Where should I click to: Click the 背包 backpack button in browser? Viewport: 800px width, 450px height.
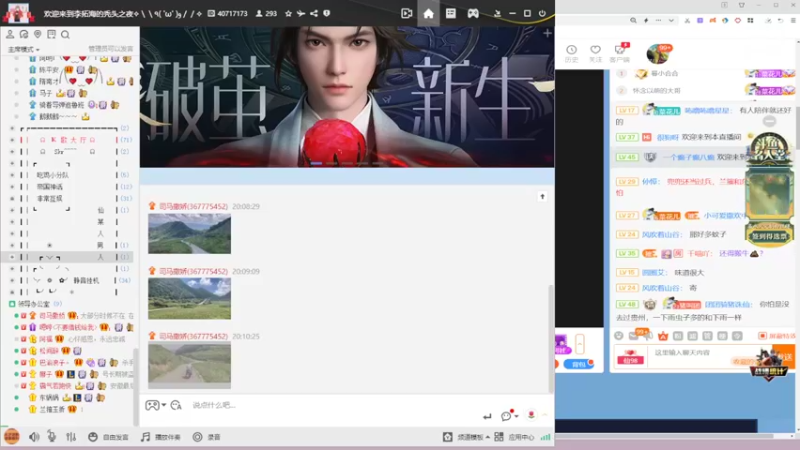tap(579, 364)
